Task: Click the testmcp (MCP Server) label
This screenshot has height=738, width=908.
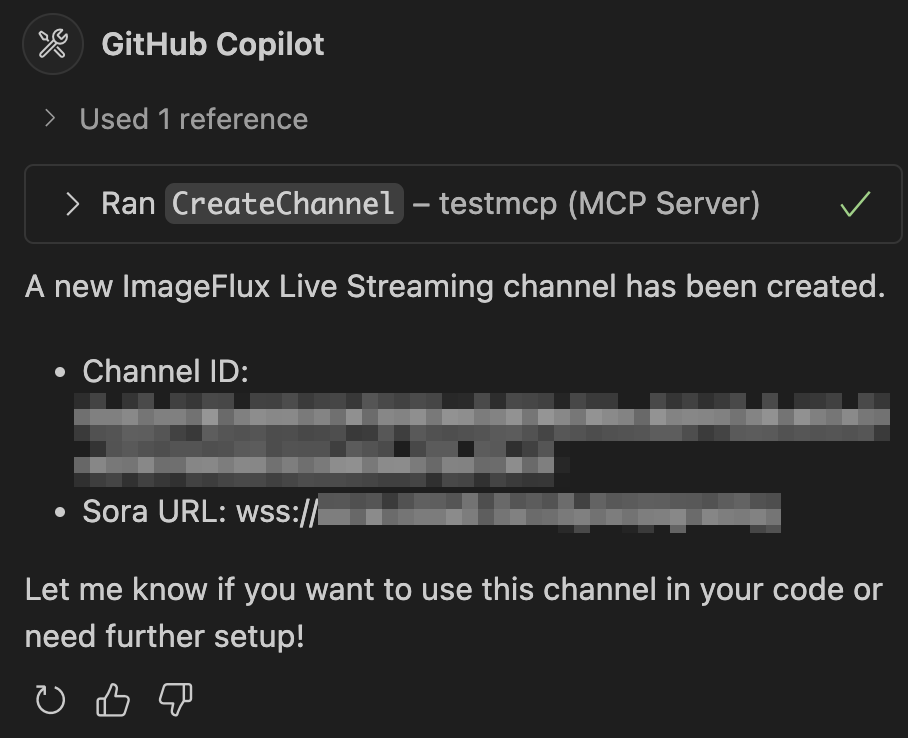Action: [x=599, y=204]
